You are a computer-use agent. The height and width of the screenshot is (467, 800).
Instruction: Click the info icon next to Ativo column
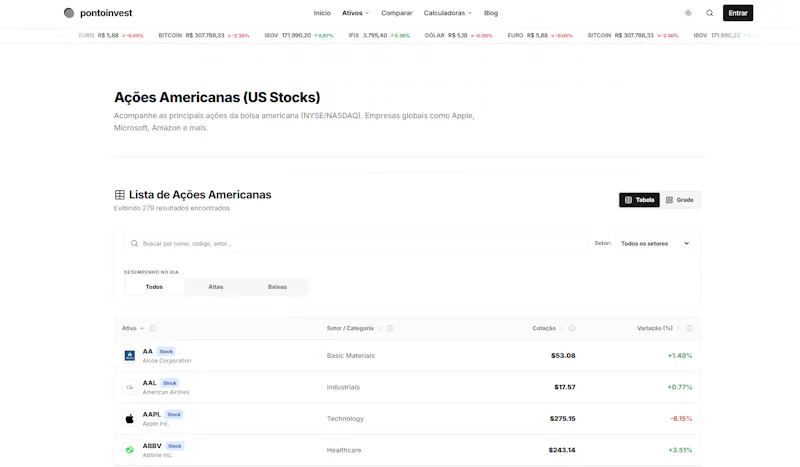(x=153, y=328)
